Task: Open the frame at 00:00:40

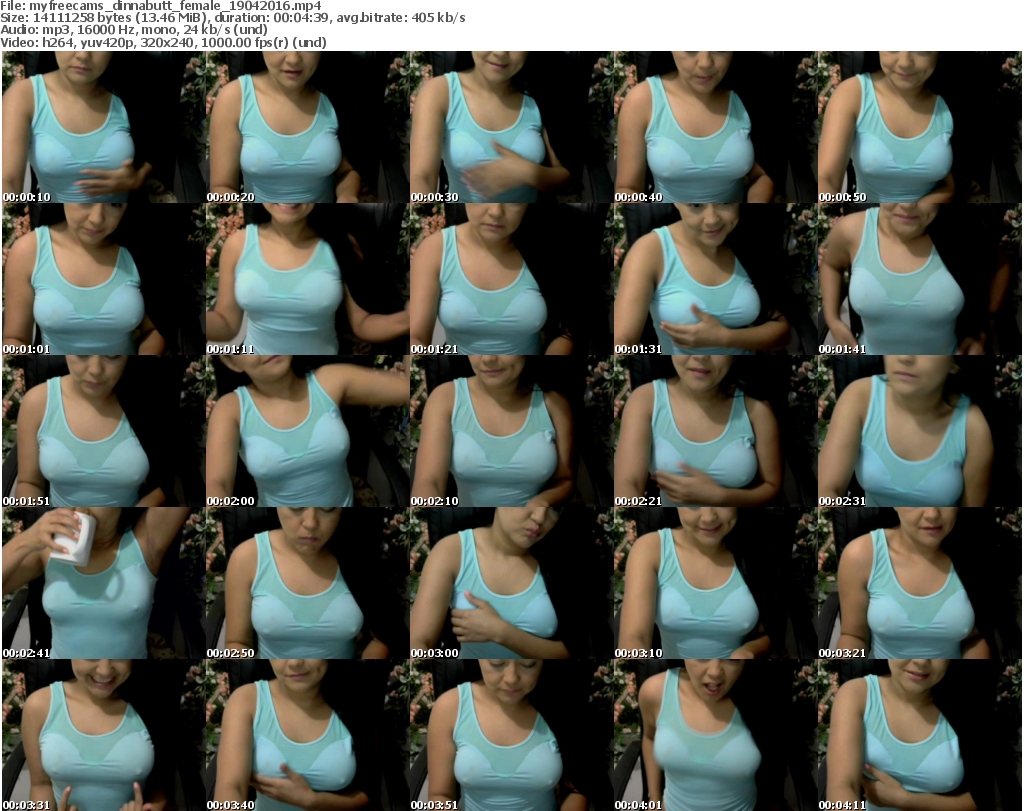Action: click(716, 127)
